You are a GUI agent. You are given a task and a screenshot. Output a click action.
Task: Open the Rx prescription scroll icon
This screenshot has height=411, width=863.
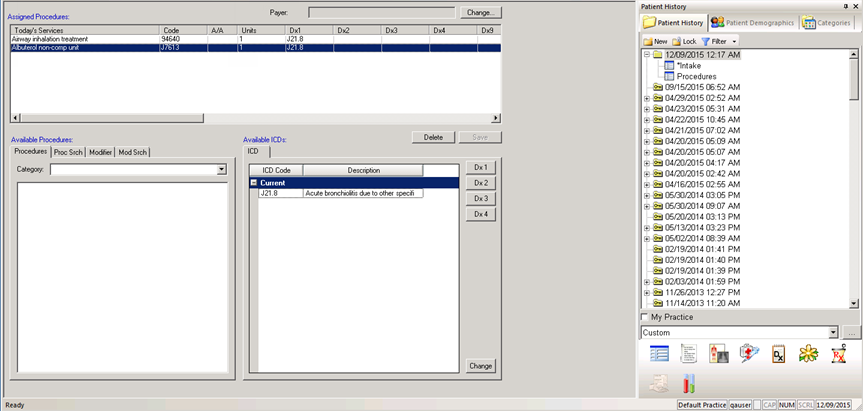tap(838, 354)
